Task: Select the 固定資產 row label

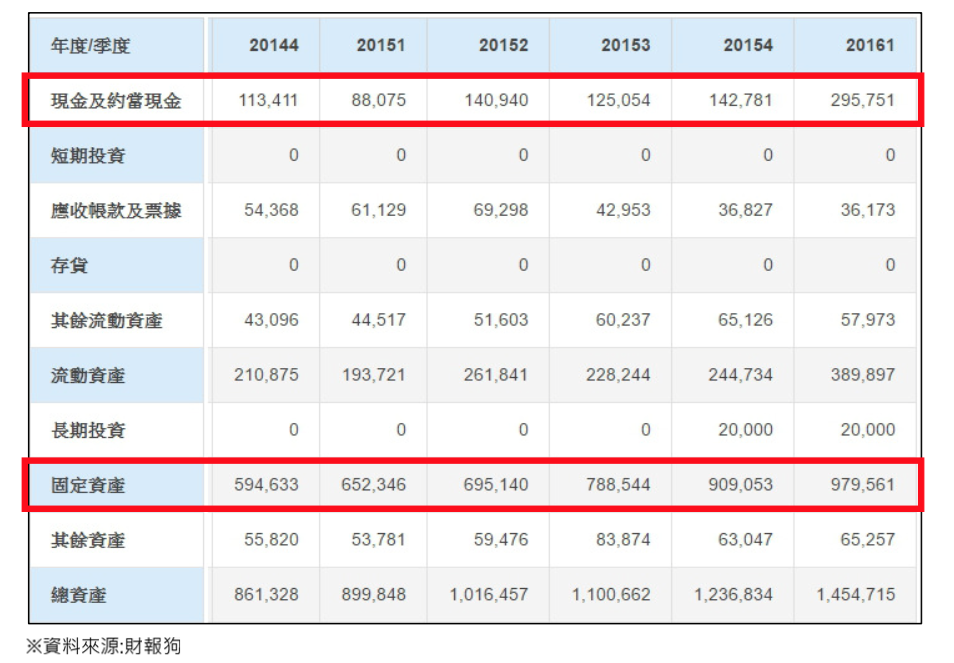Action: 89,486
